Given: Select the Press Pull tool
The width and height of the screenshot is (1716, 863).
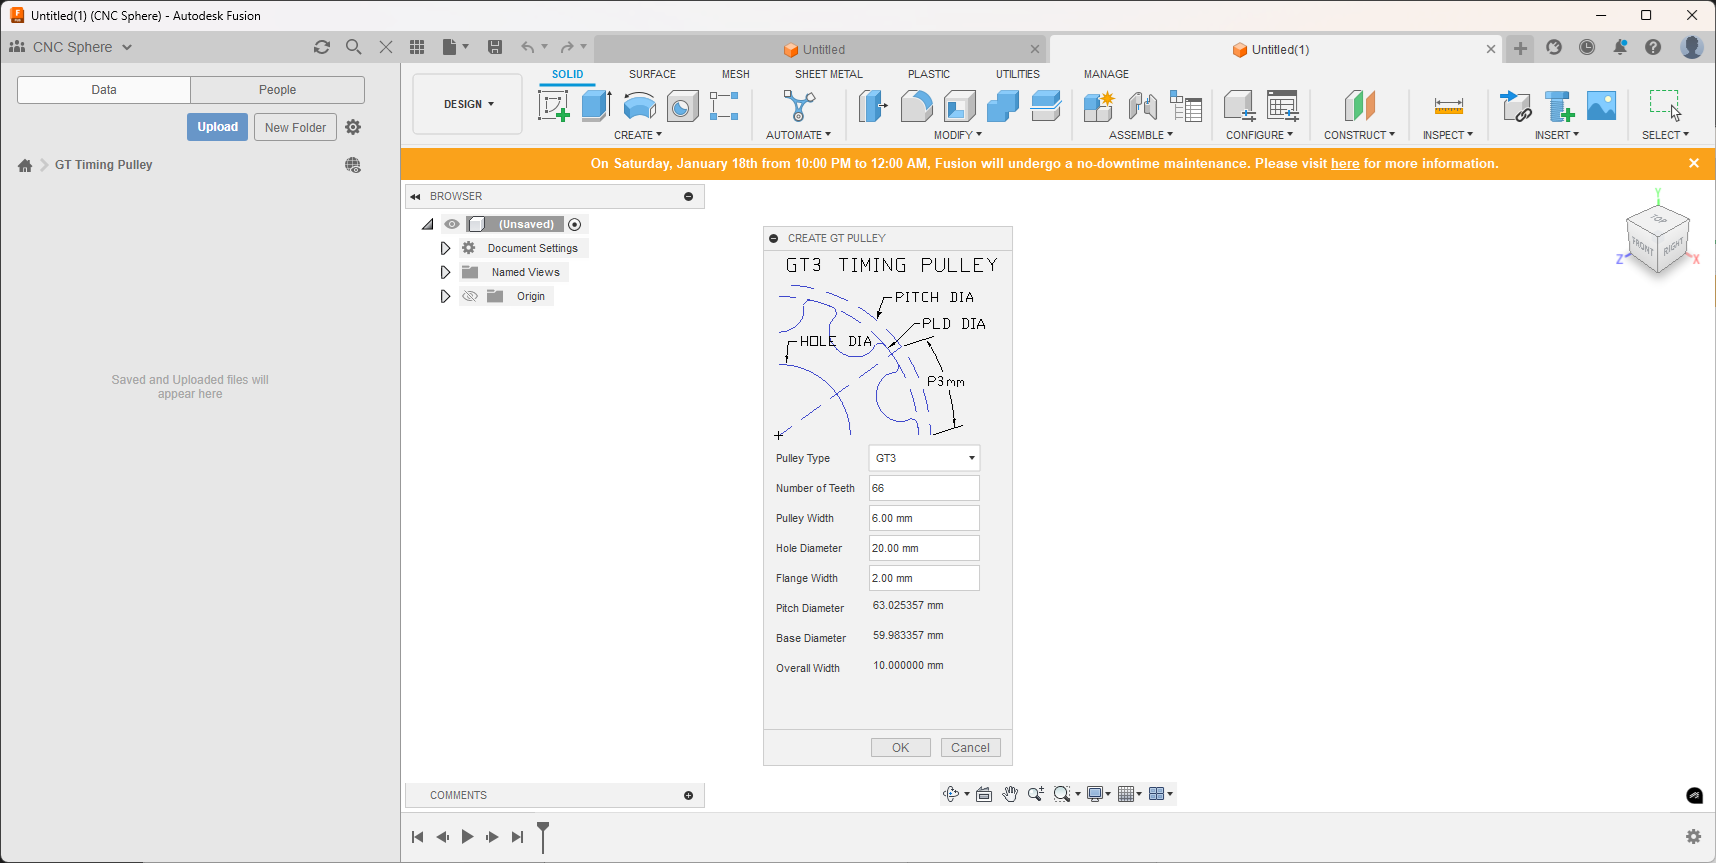Looking at the screenshot, I should pos(873,106).
